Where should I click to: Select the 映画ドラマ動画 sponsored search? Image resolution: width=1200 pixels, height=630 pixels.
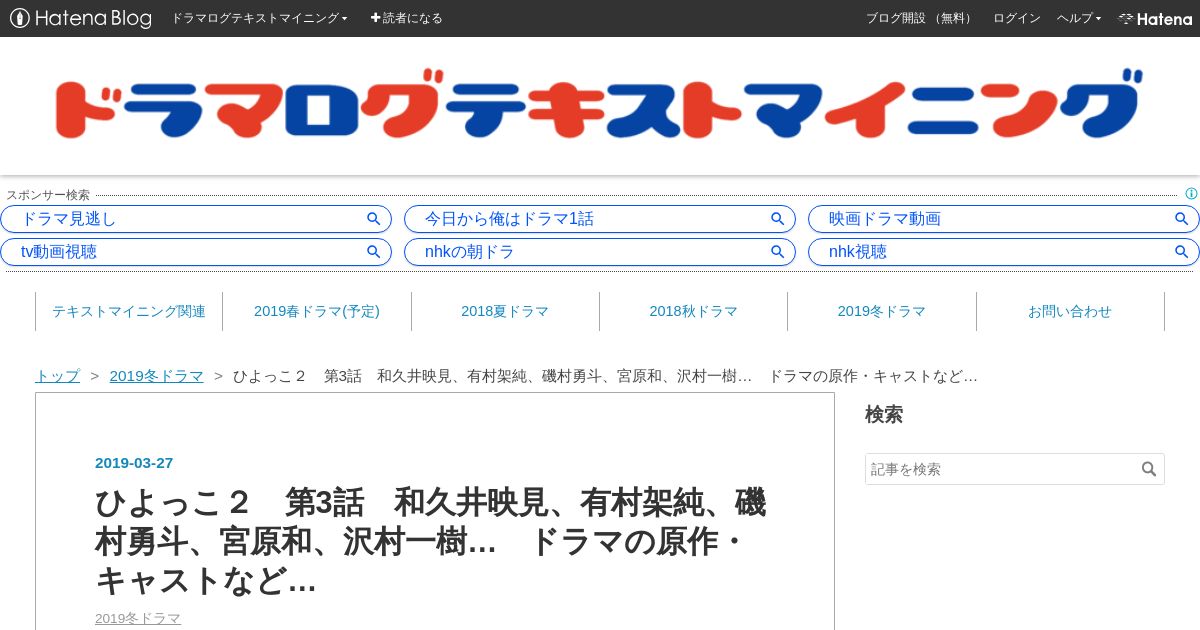click(x=1004, y=219)
